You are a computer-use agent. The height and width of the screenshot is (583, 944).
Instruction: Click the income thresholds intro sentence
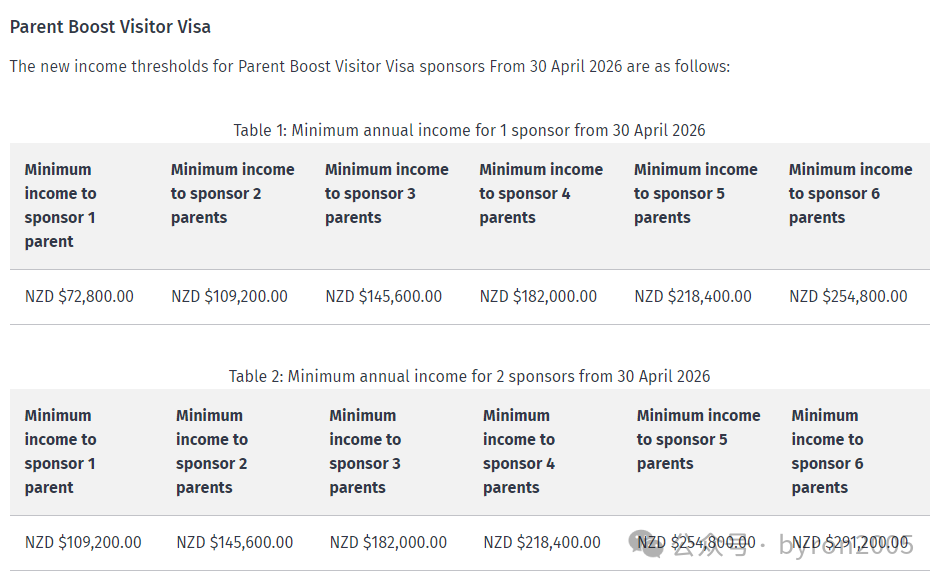pos(370,66)
